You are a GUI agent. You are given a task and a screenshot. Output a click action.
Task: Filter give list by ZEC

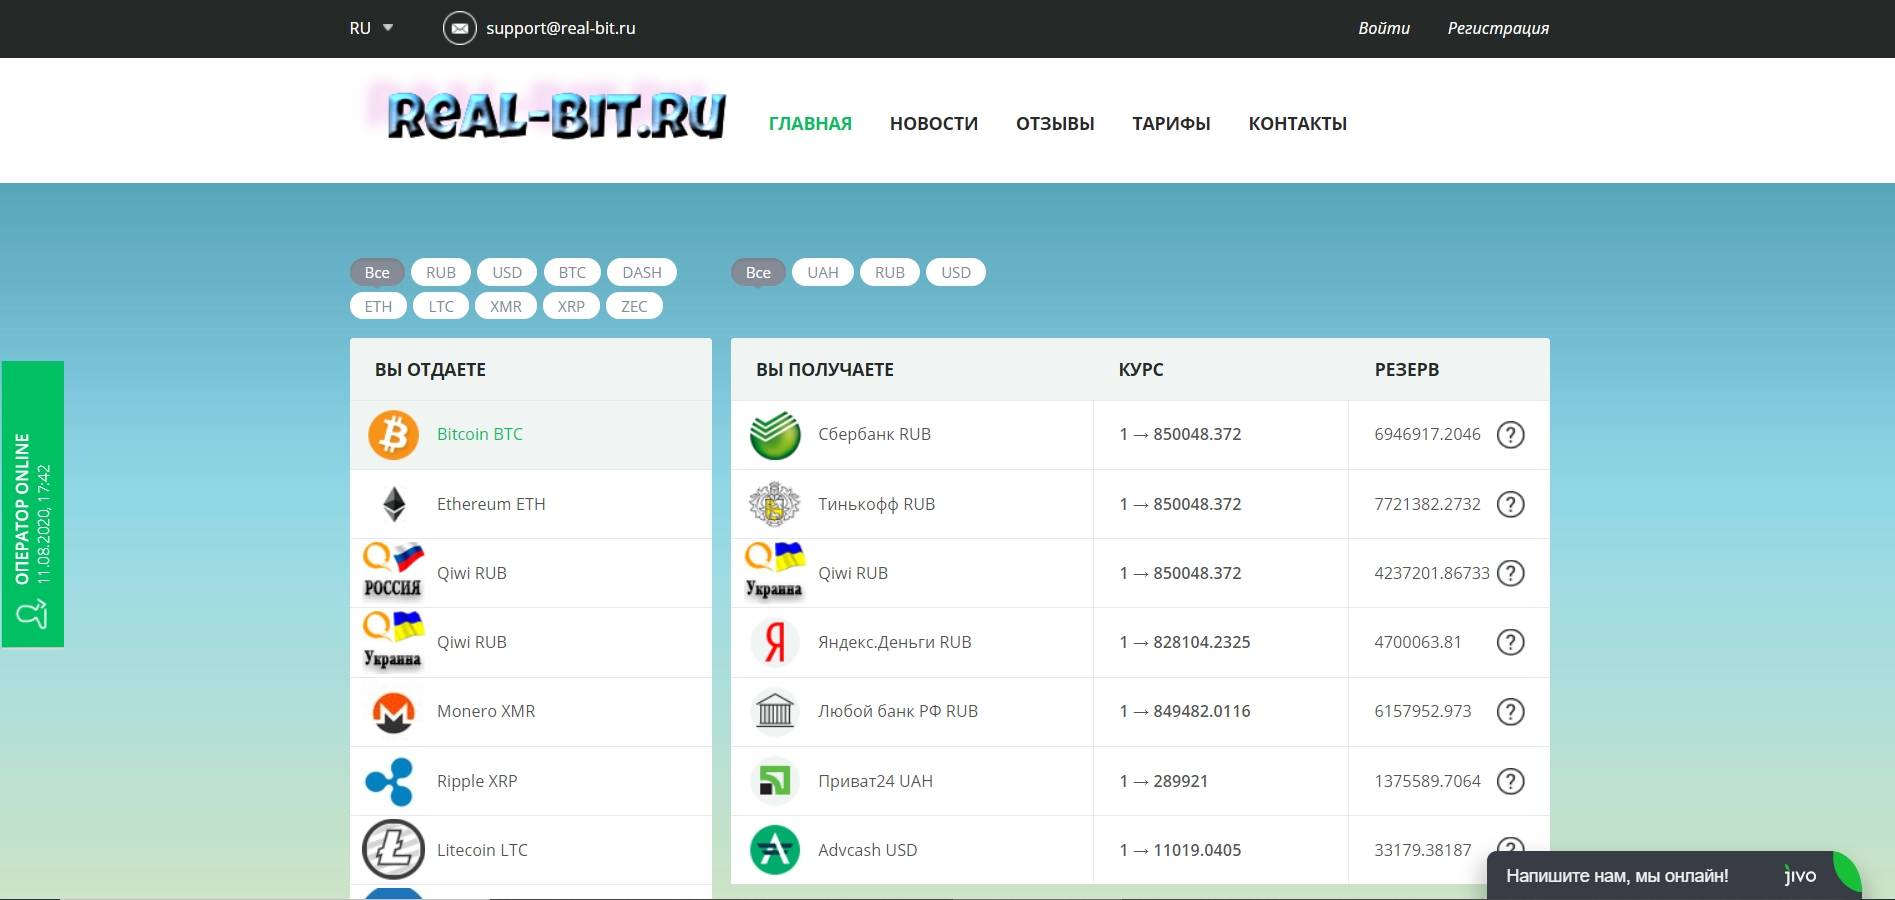[634, 306]
